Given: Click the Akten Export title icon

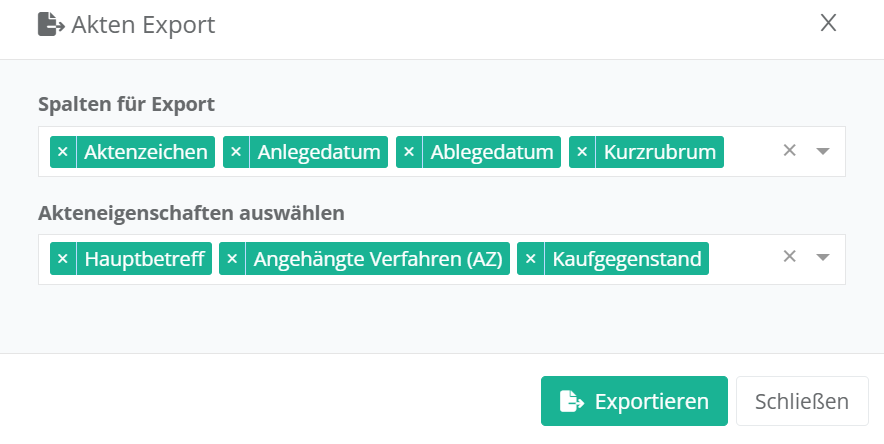Looking at the screenshot, I should [x=51, y=24].
